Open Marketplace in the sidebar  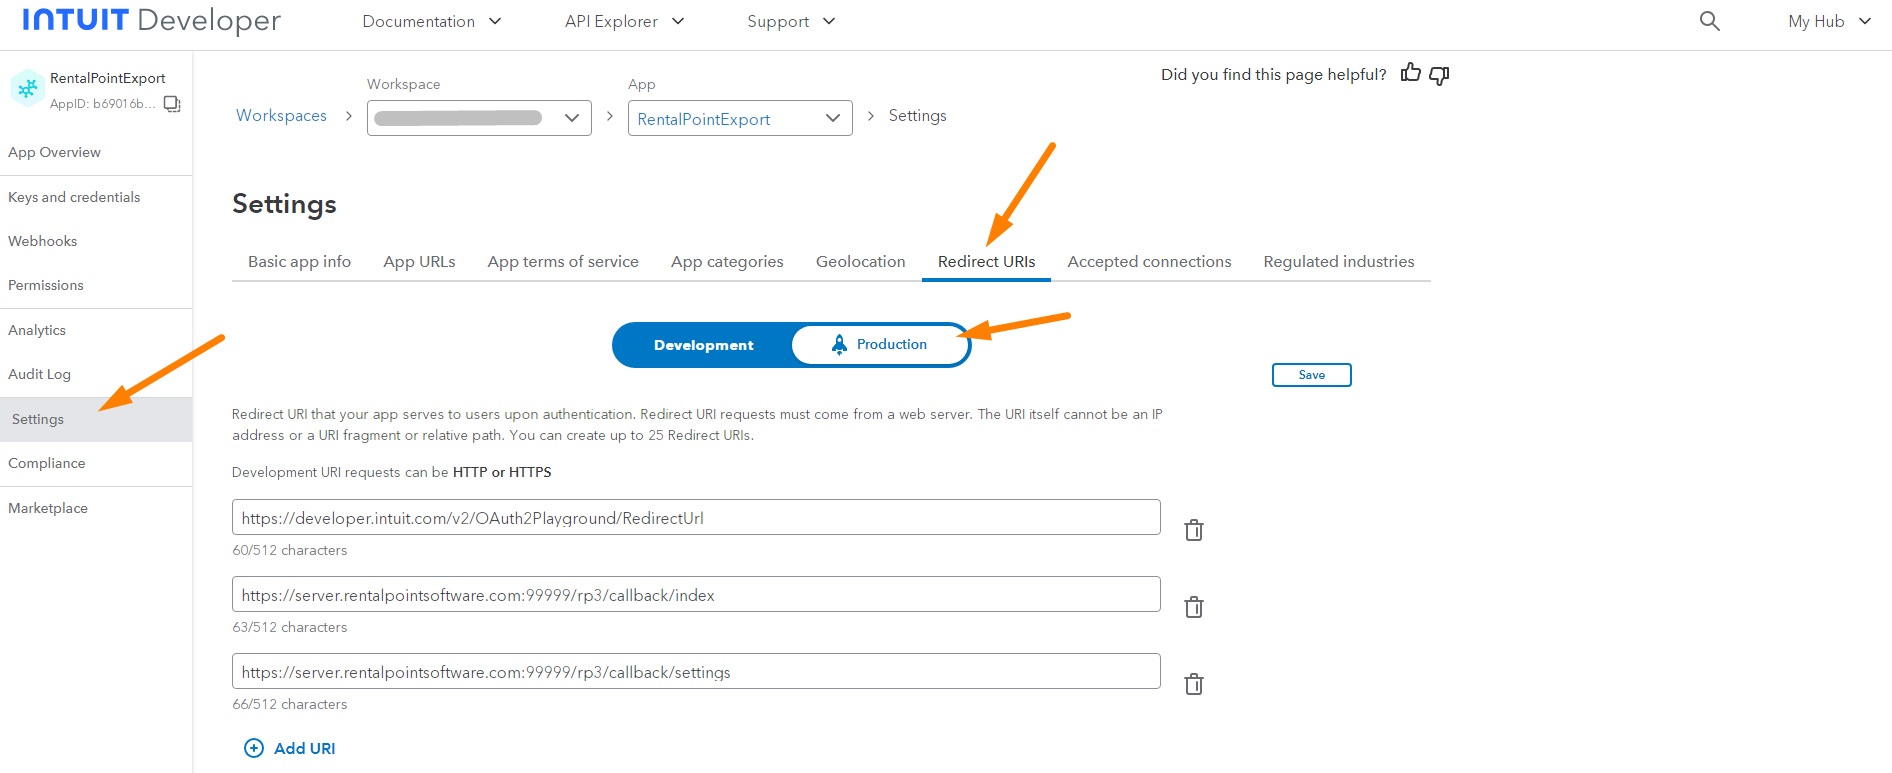(x=96, y=508)
